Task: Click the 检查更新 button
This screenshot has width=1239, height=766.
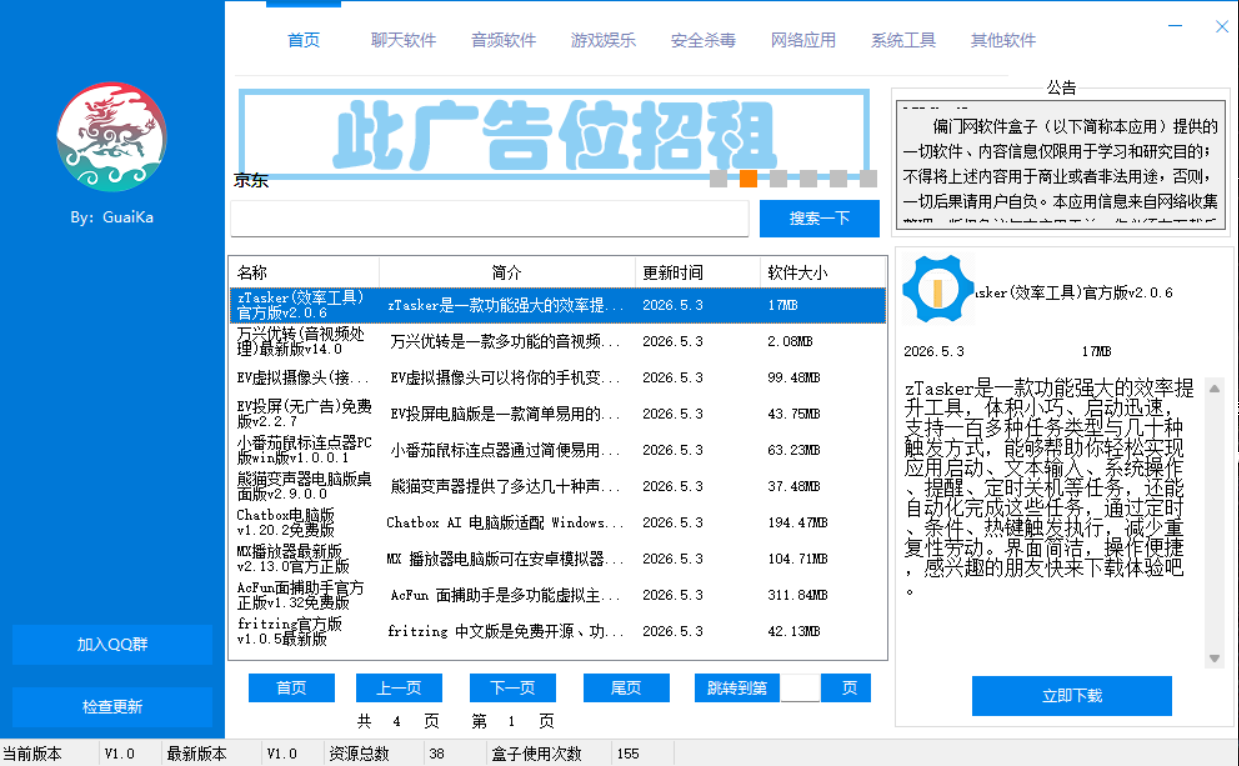Action: click(x=112, y=707)
